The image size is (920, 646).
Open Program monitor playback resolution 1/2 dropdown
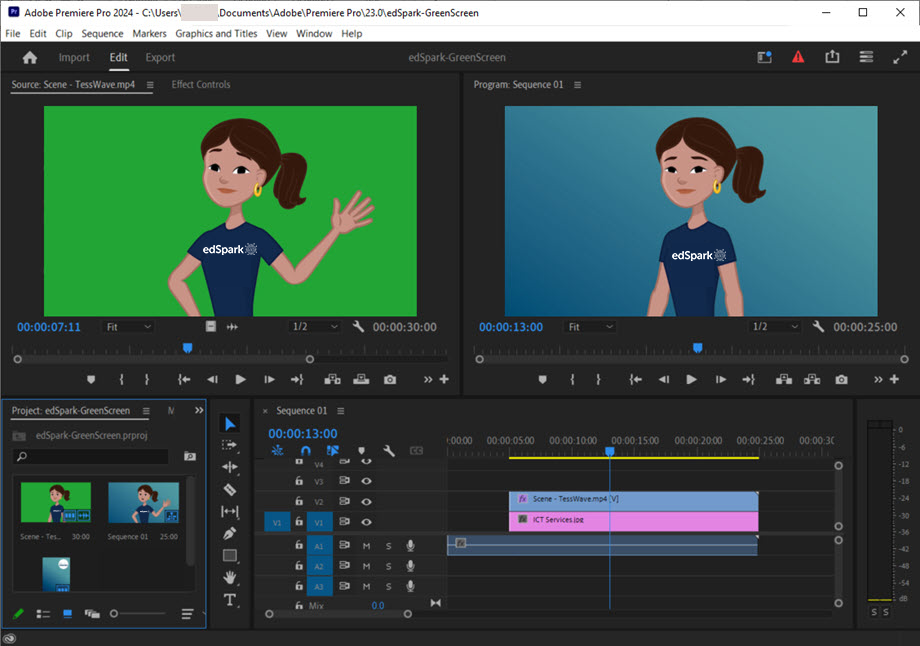pyautogui.click(x=775, y=327)
